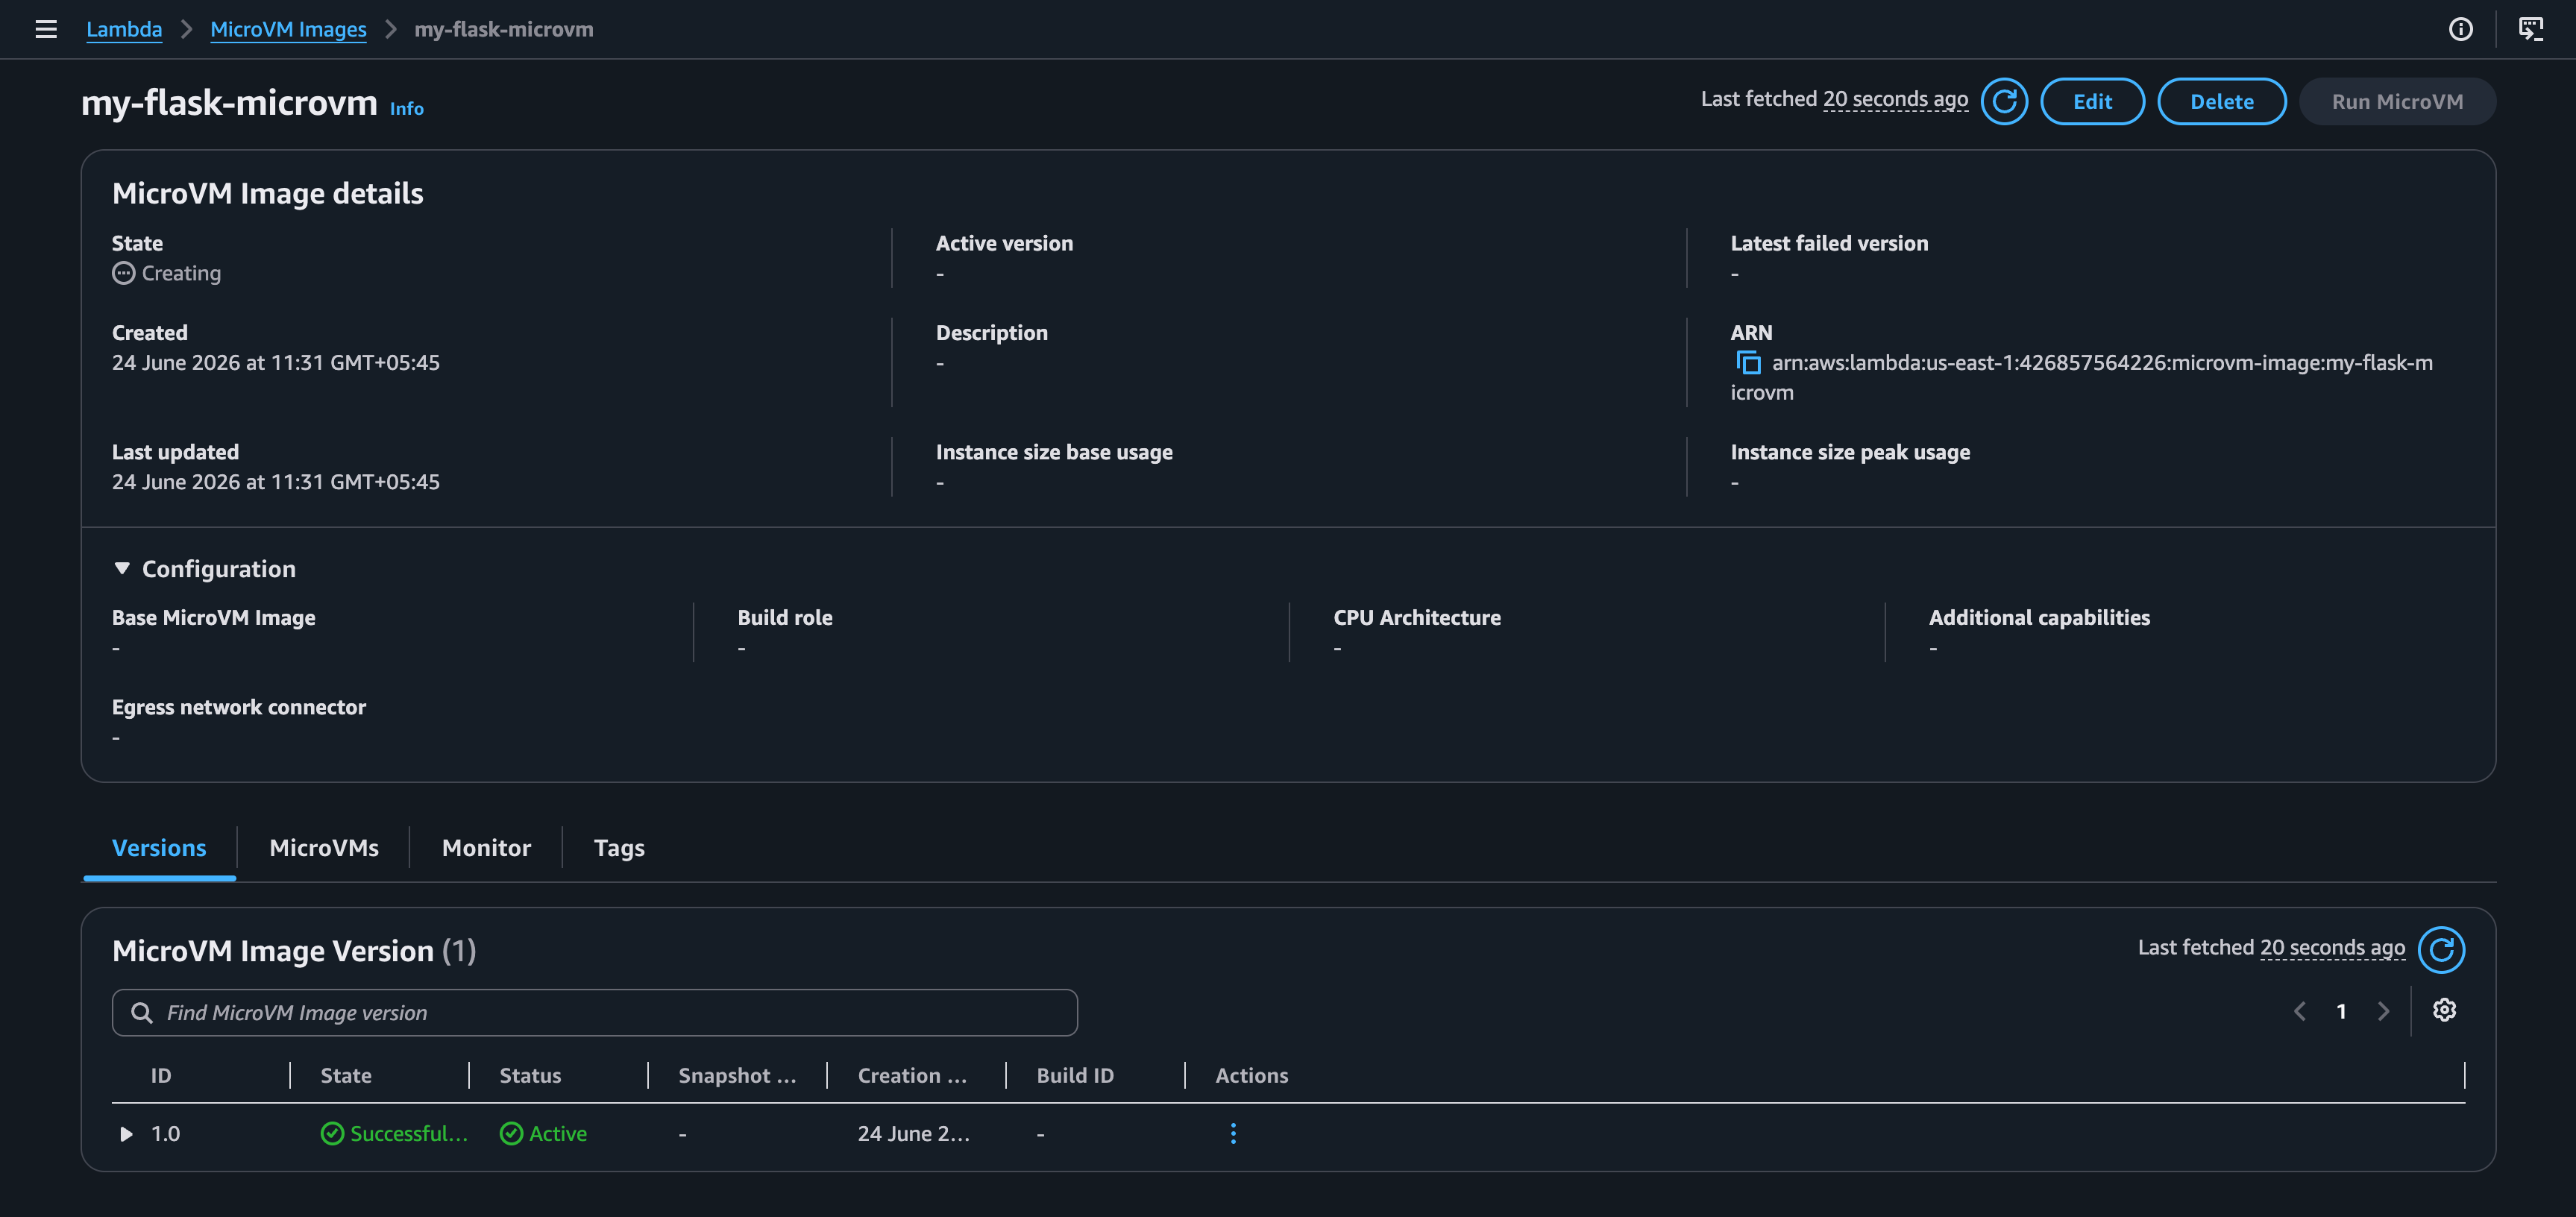The height and width of the screenshot is (1217, 2576).
Task: Click the 'Successful...' state of version 1.0
Action: (x=394, y=1133)
